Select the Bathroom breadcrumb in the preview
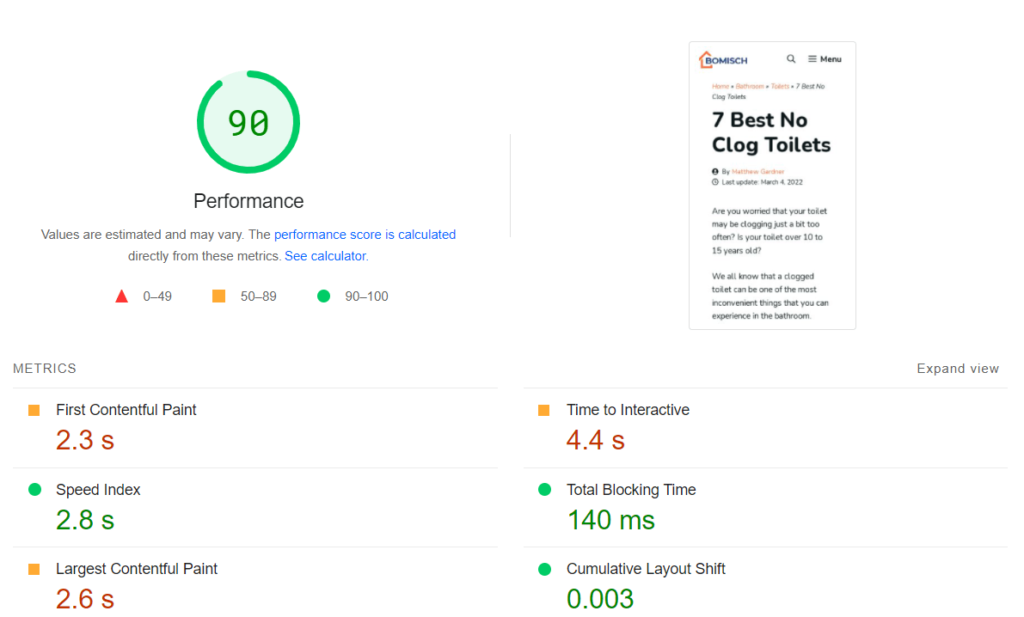The width and height of the screenshot is (1024, 617). point(750,87)
